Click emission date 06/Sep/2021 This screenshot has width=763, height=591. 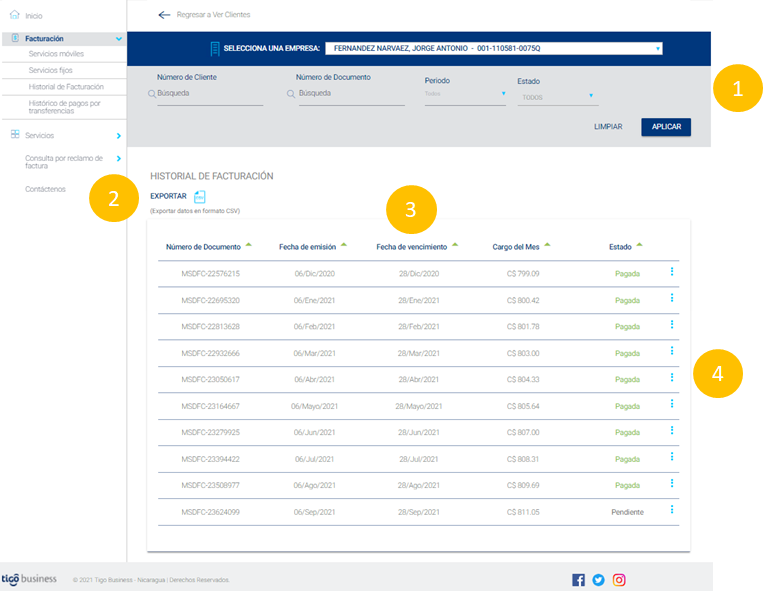coord(314,512)
